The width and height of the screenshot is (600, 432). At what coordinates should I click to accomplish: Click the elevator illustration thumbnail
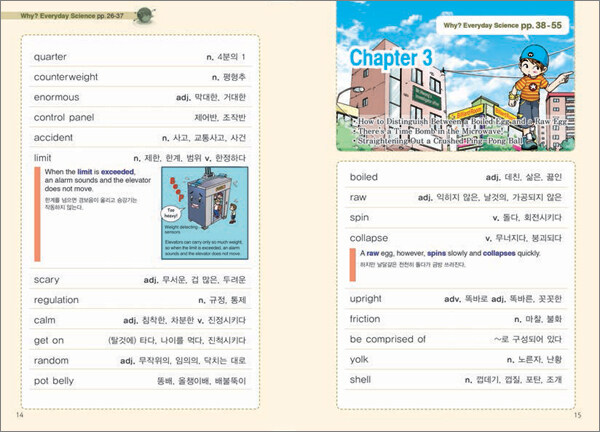point(205,213)
